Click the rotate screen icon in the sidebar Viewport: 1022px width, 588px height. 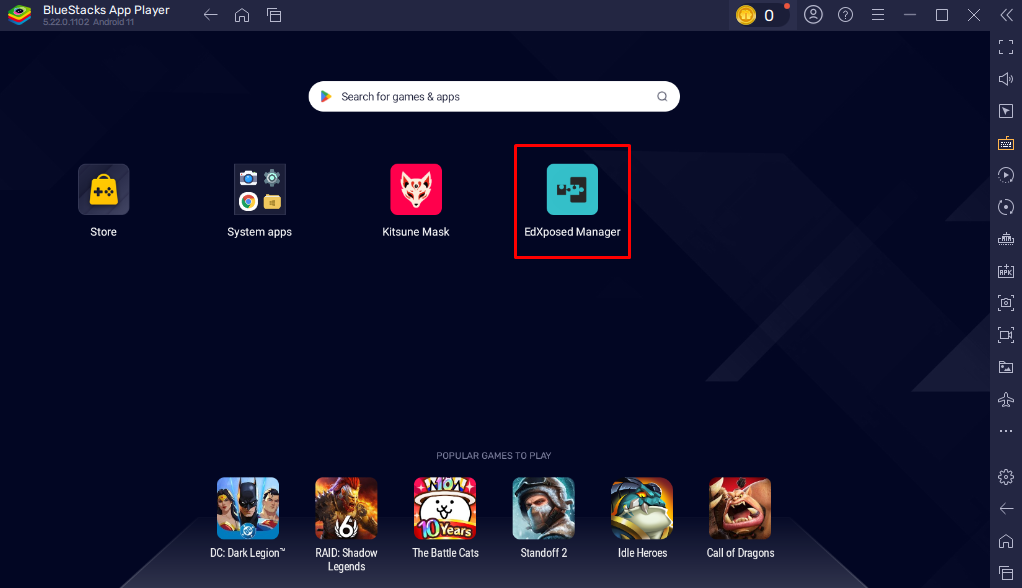click(1006, 207)
